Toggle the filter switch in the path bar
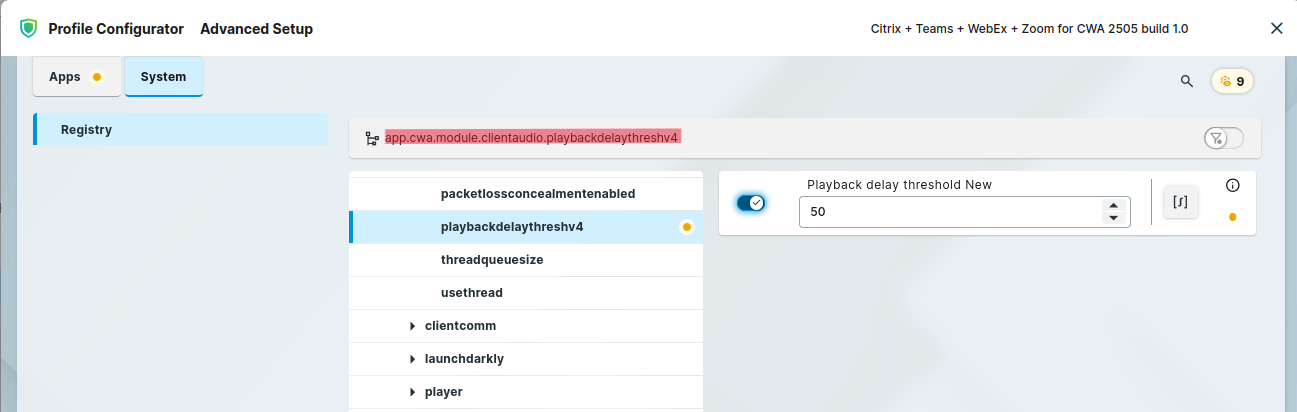Viewport: 1297px width, 412px height. [1224, 138]
